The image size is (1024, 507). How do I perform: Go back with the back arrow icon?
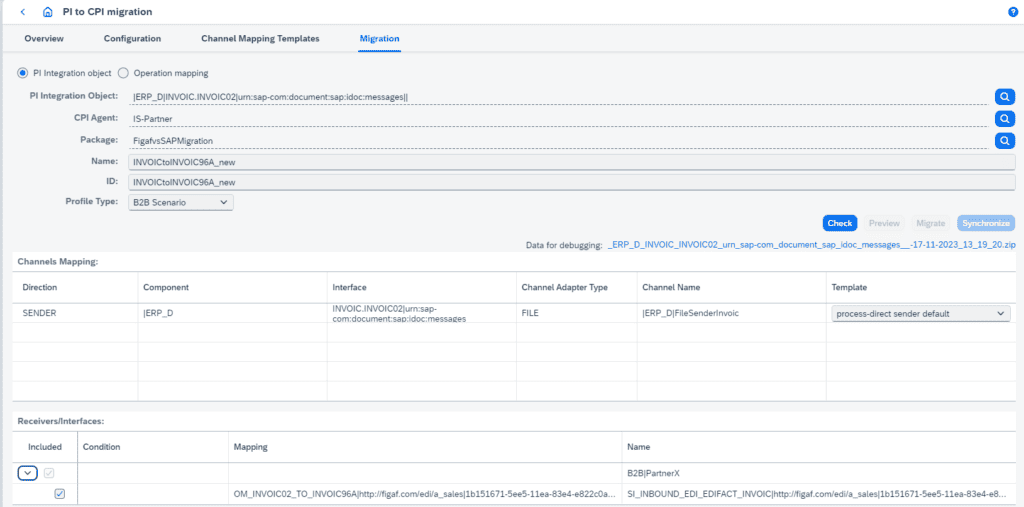coord(23,12)
